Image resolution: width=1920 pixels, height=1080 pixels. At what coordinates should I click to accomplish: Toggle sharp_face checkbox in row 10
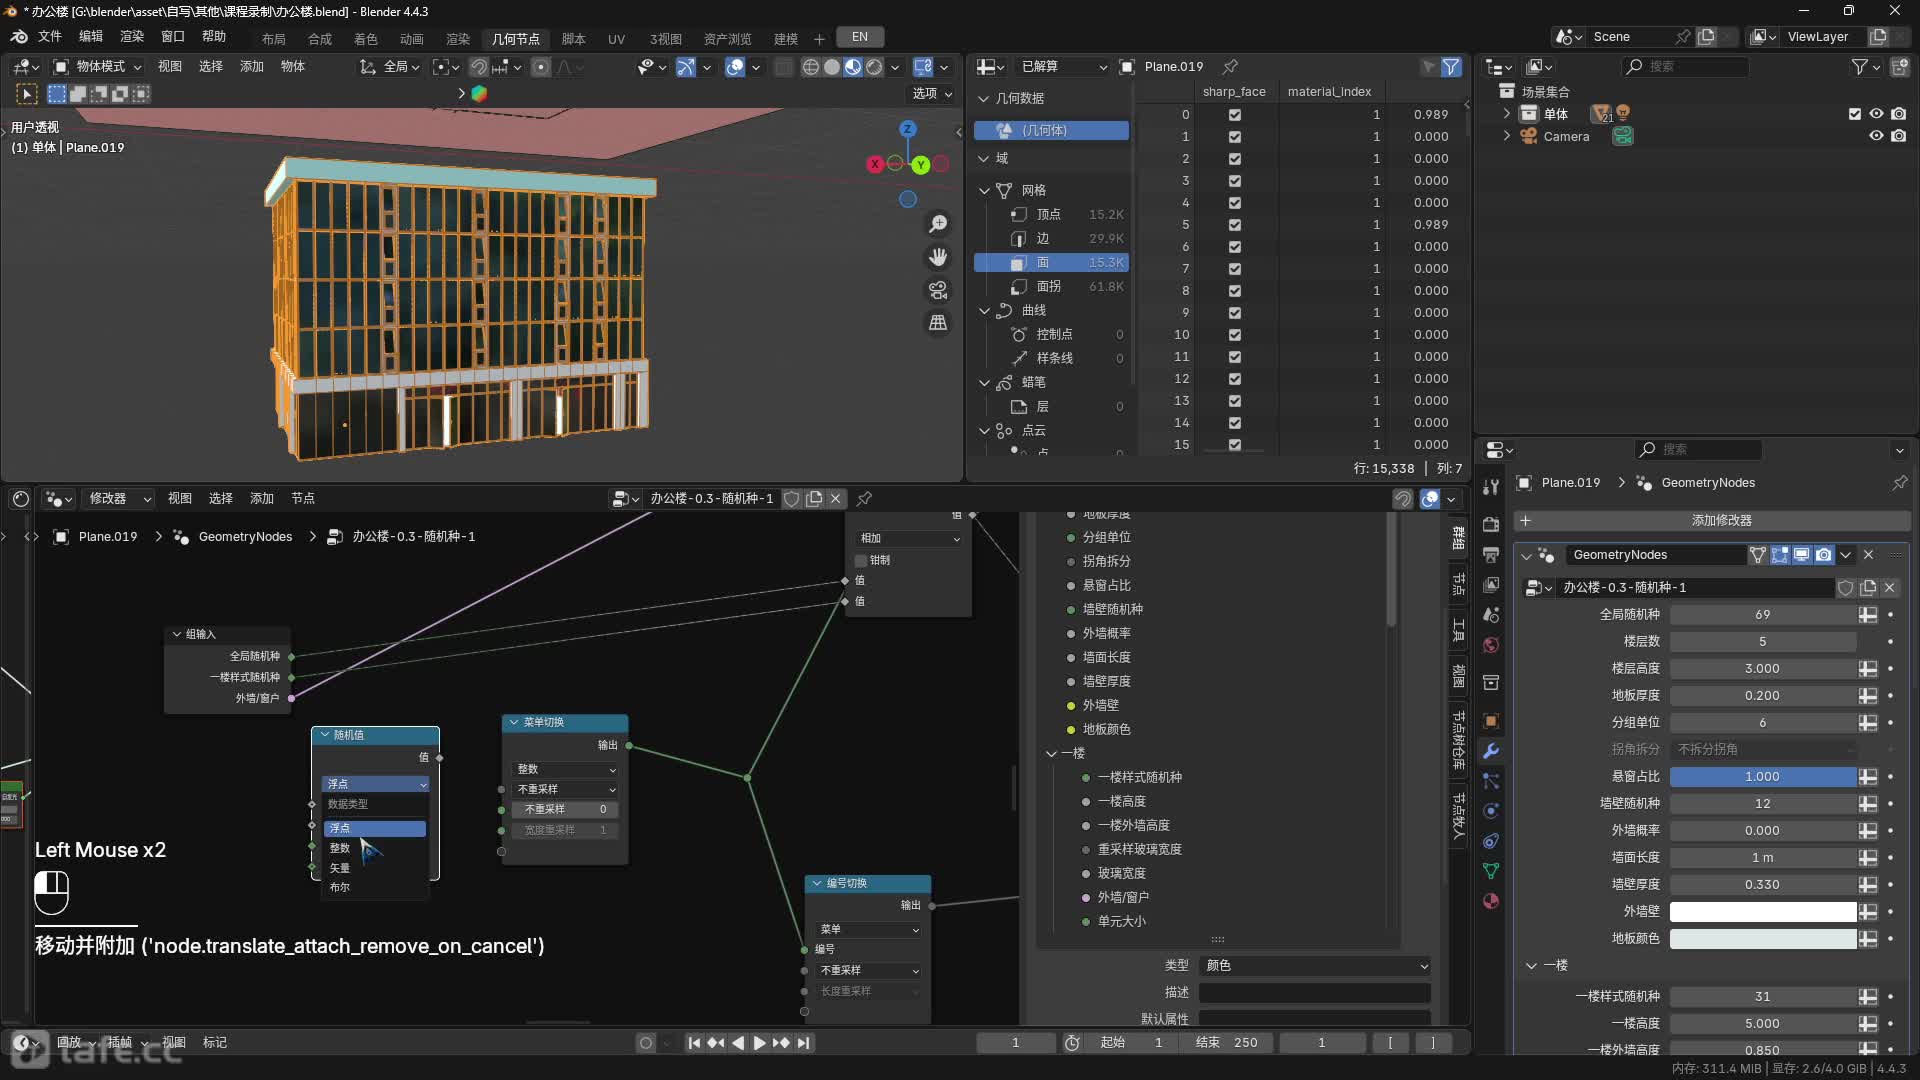click(x=1234, y=335)
